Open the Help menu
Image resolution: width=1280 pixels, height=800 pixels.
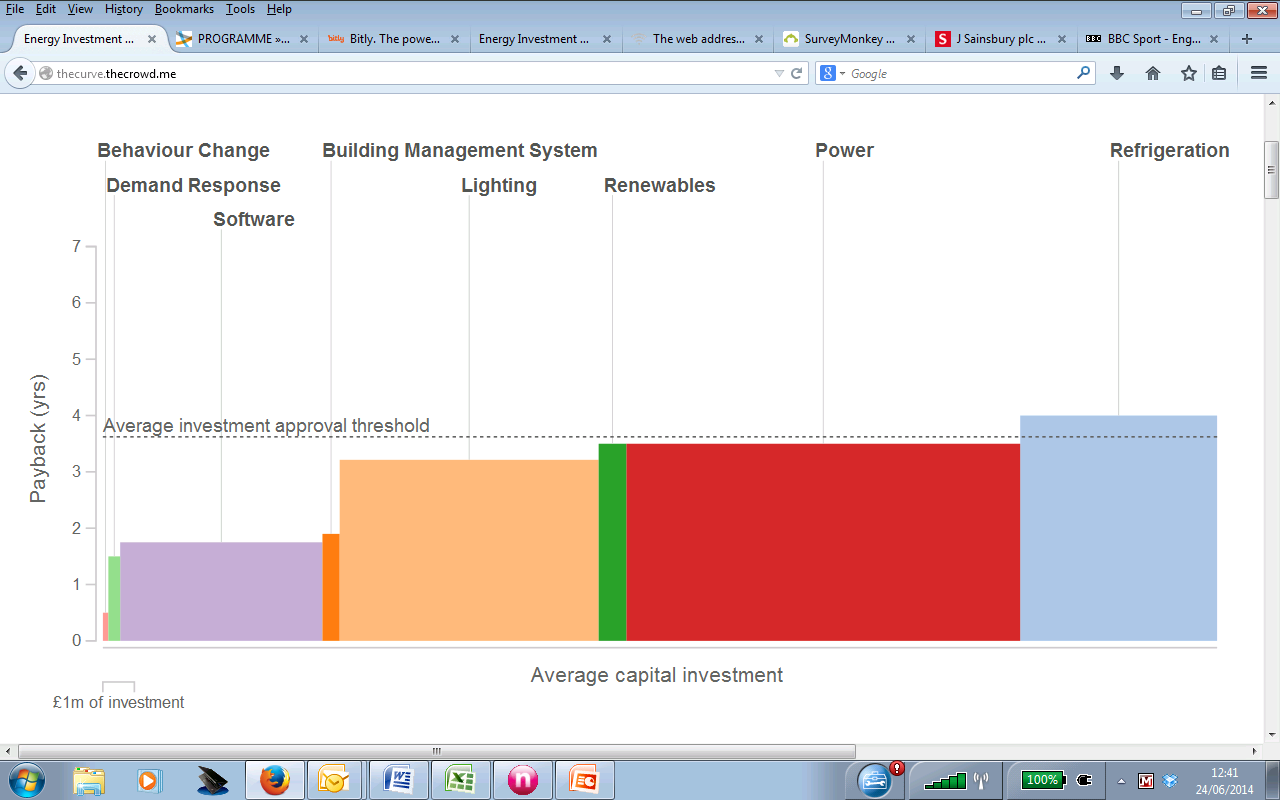[279, 9]
